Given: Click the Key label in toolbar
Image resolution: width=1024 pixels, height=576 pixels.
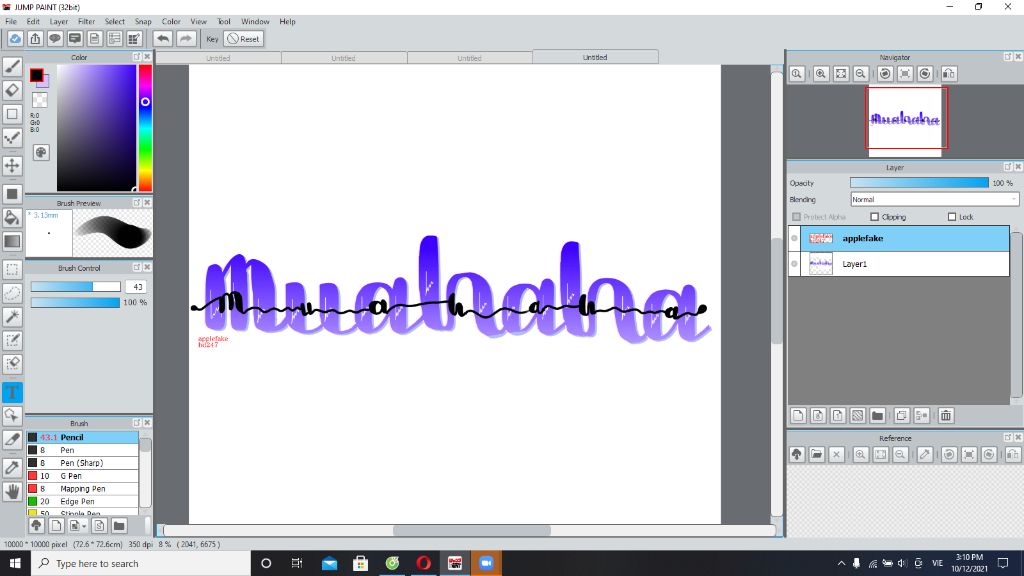Looking at the screenshot, I should pyautogui.click(x=212, y=39).
